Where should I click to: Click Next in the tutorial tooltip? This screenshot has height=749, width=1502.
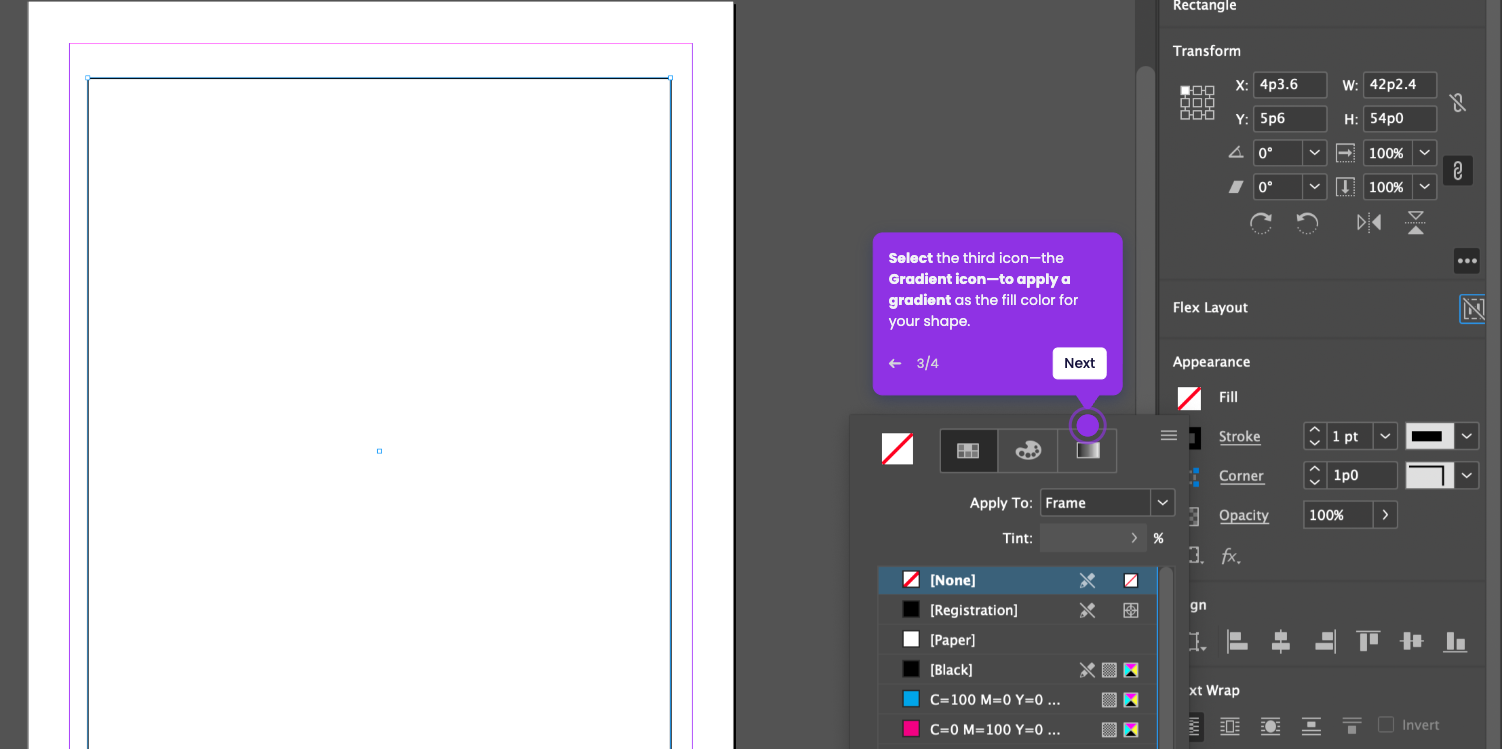pyautogui.click(x=1079, y=363)
